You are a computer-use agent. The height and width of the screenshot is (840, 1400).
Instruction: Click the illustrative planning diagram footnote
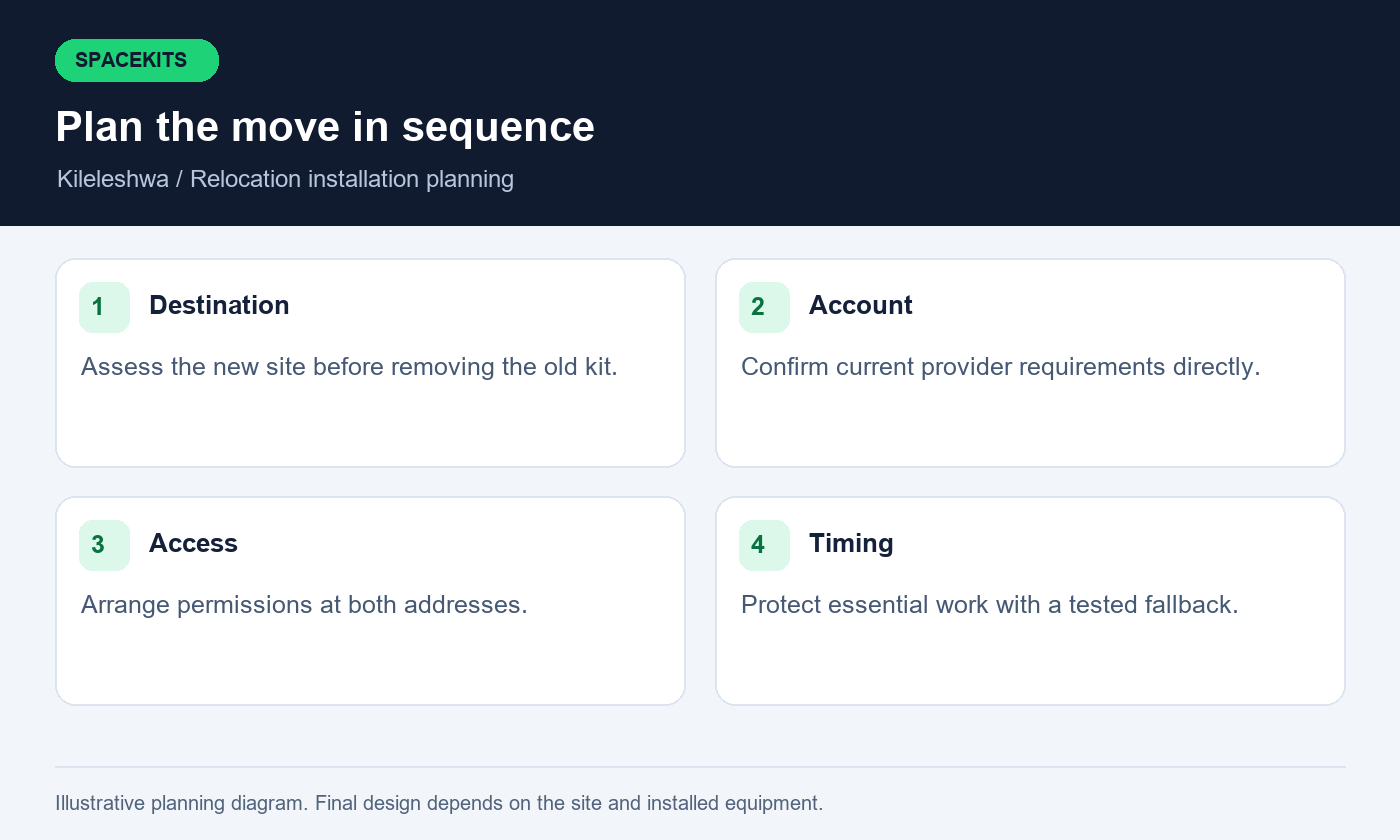click(439, 803)
